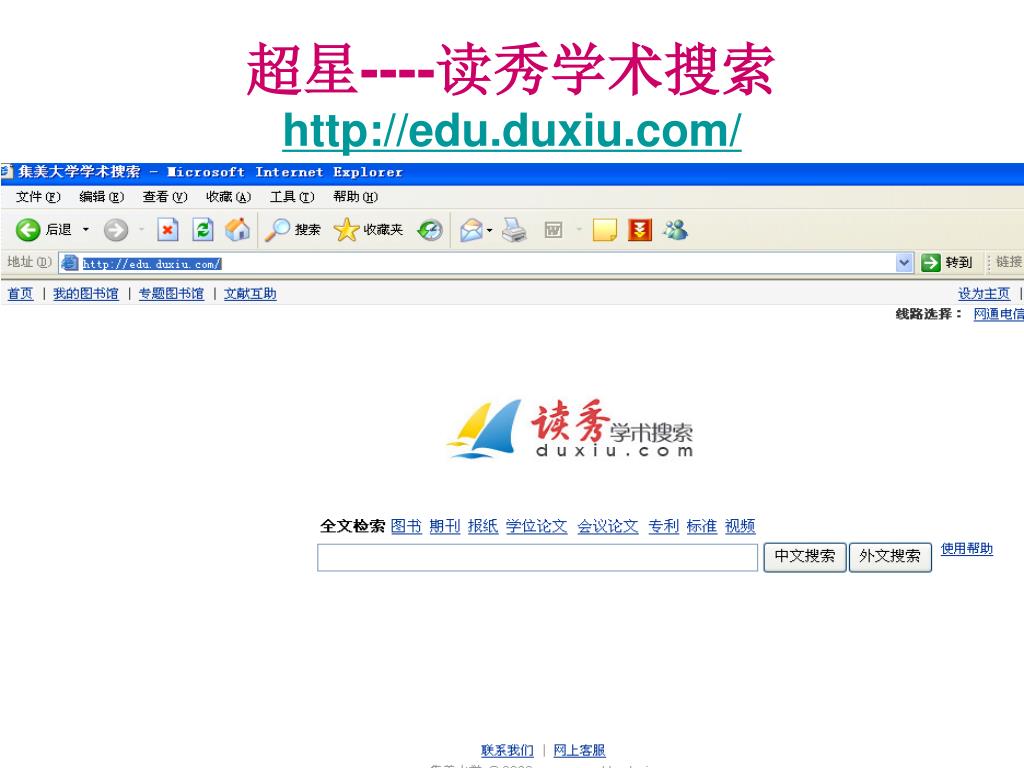Switch to 期刊 search category
The height and width of the screenshot is (768, 1024).
[445, 526]
